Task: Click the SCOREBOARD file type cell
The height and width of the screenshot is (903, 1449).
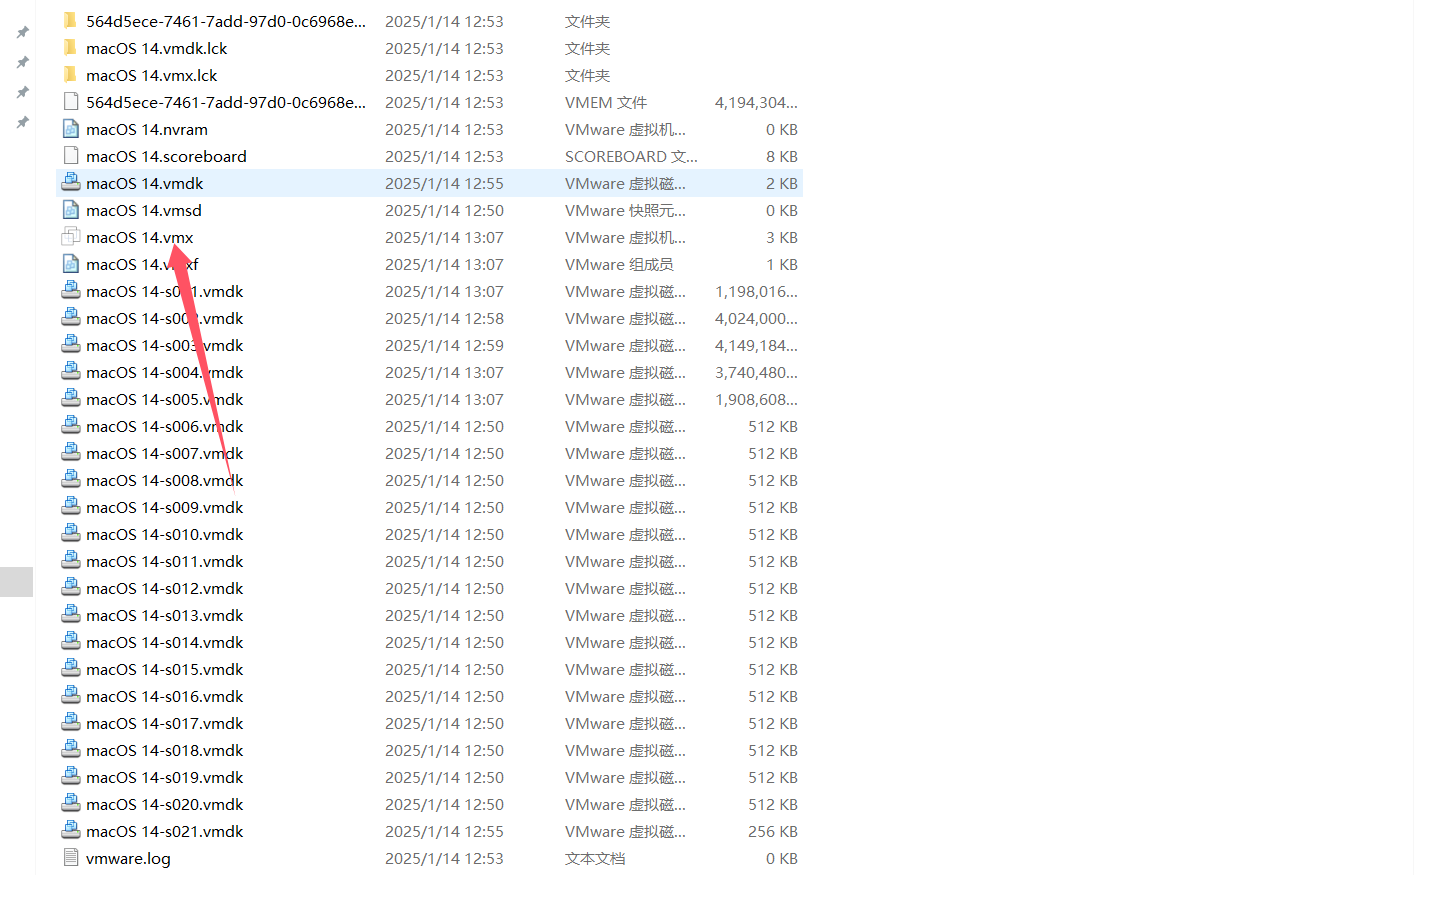Action: point(631,156)
